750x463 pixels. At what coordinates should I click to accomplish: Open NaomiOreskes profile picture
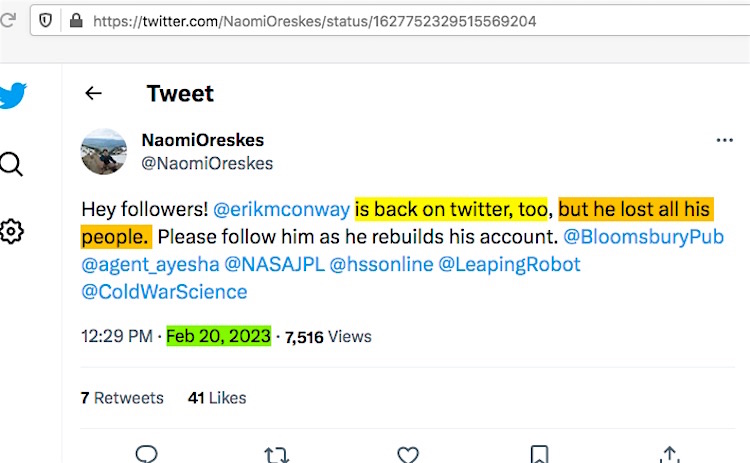point(104,152)
